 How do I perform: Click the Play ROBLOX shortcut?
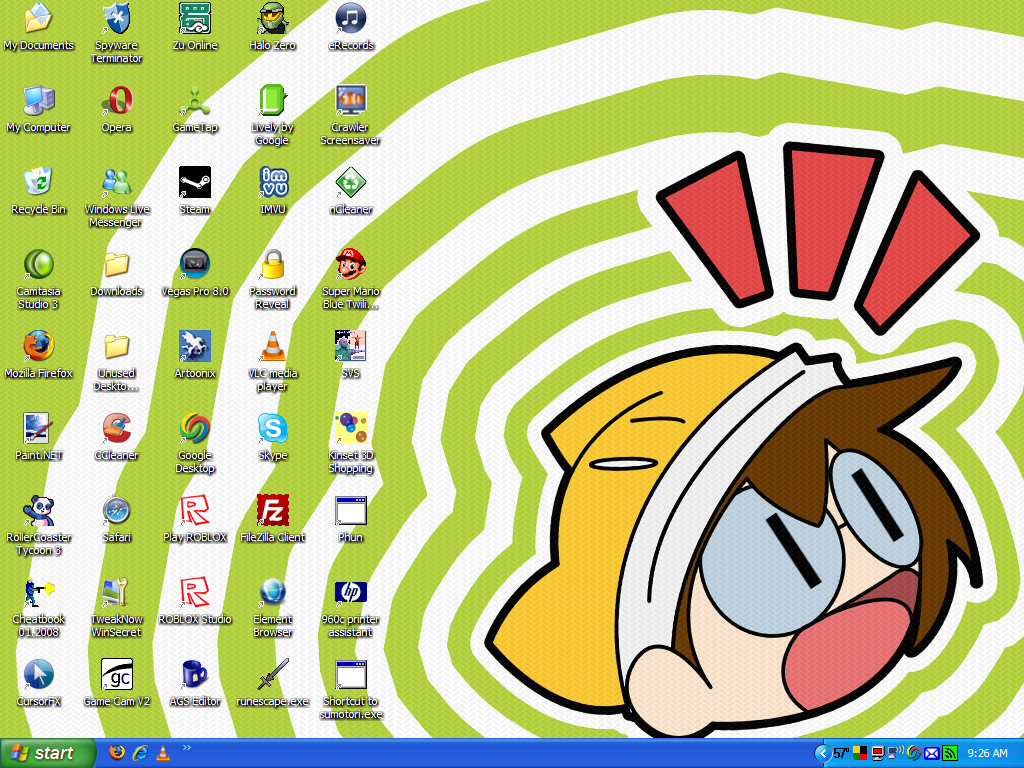pyautogui.click(x=195, y=510)
